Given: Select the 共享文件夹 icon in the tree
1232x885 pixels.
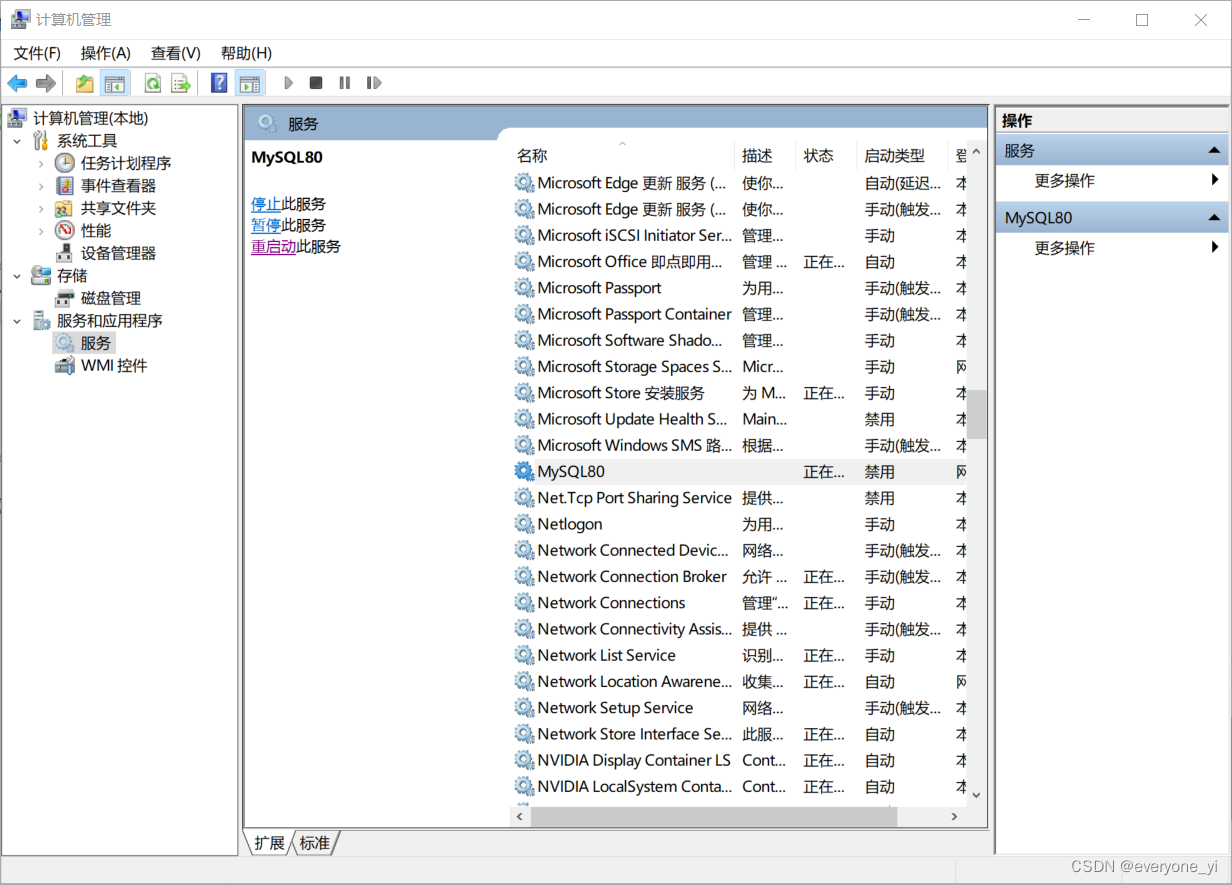Looking at the screenshot, I should [x=64, y=208].
